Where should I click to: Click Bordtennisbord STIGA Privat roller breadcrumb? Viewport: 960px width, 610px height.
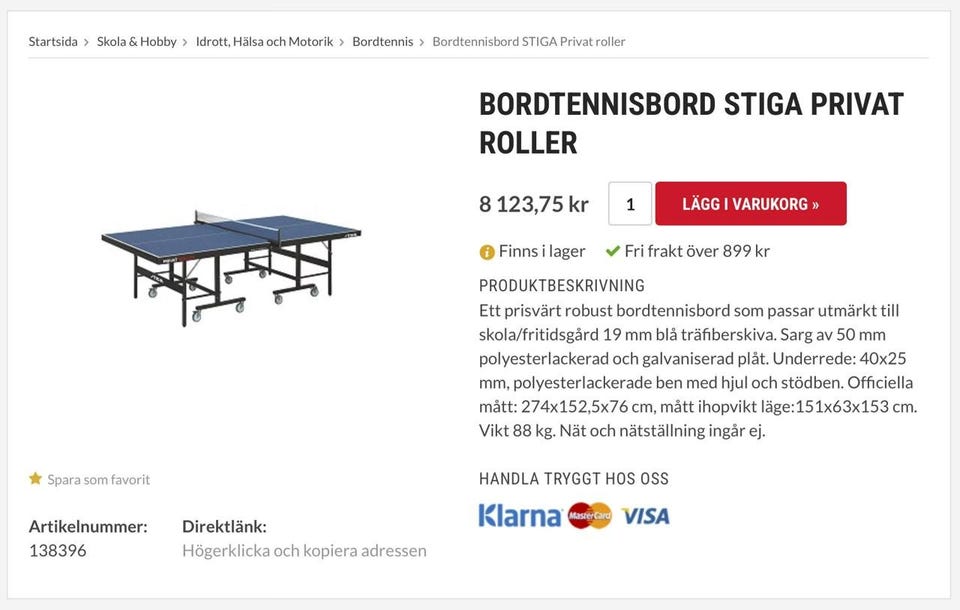pos(528,42)
